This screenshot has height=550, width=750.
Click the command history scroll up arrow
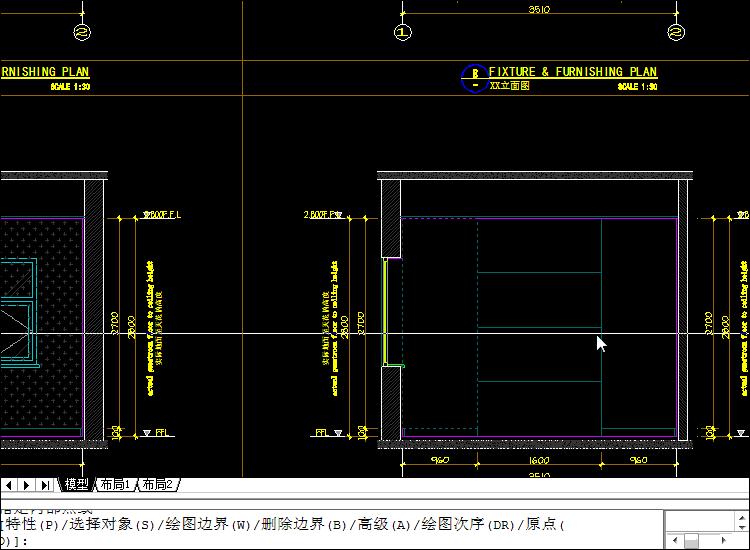[742, 518]
